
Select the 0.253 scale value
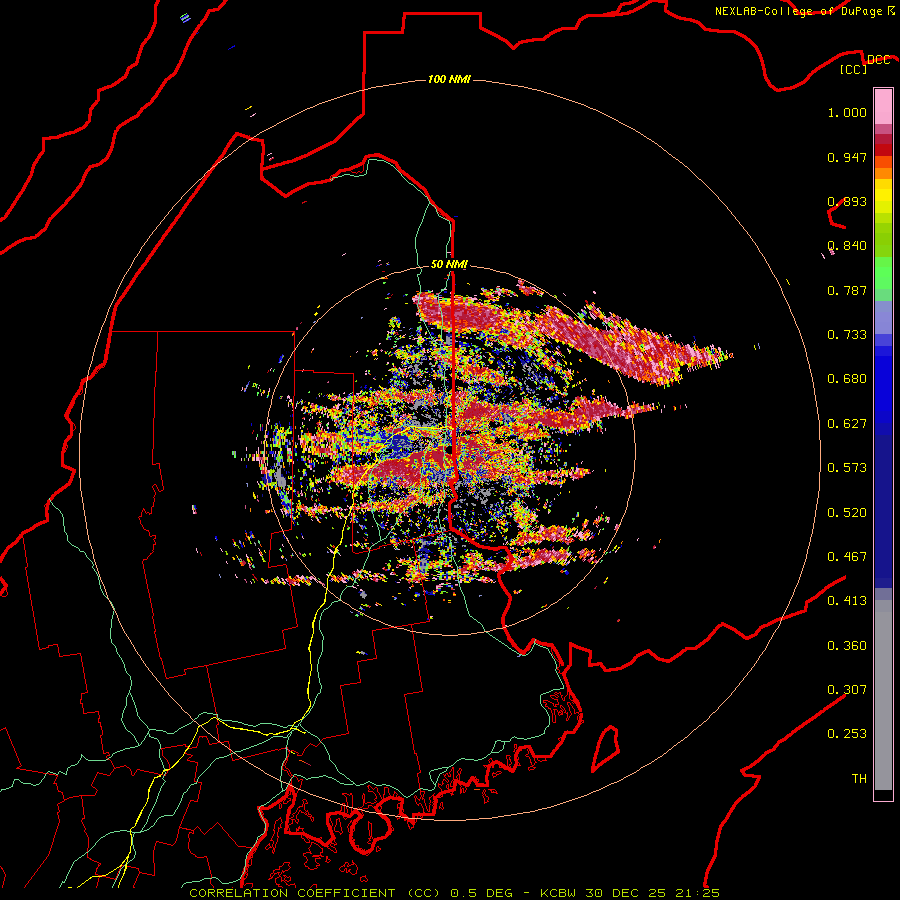[x=847, y=734]
